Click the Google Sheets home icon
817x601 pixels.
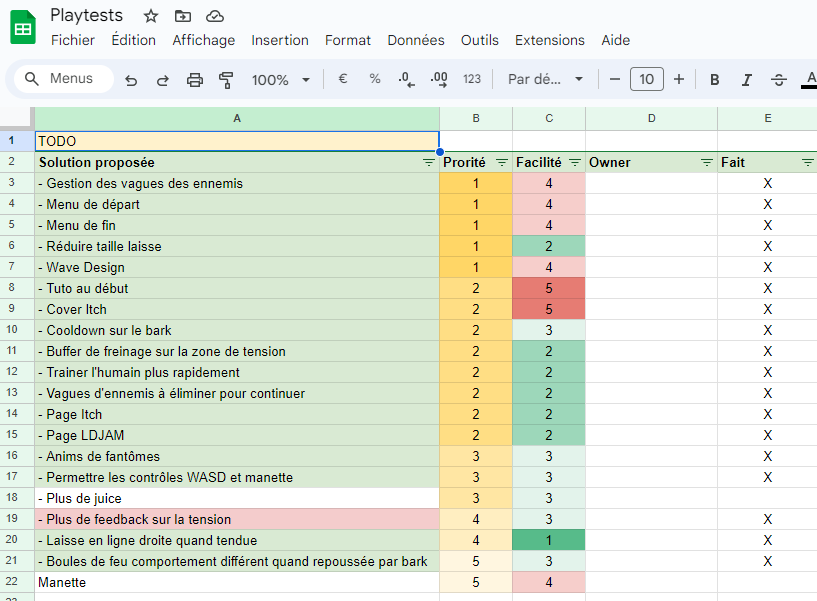(x=23, y=28)
